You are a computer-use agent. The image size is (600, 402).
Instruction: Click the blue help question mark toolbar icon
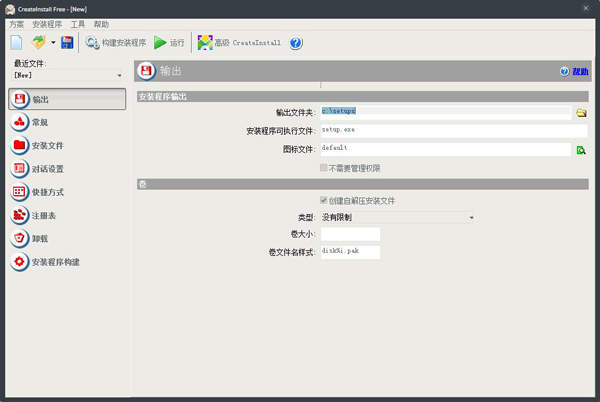(295, 42)
